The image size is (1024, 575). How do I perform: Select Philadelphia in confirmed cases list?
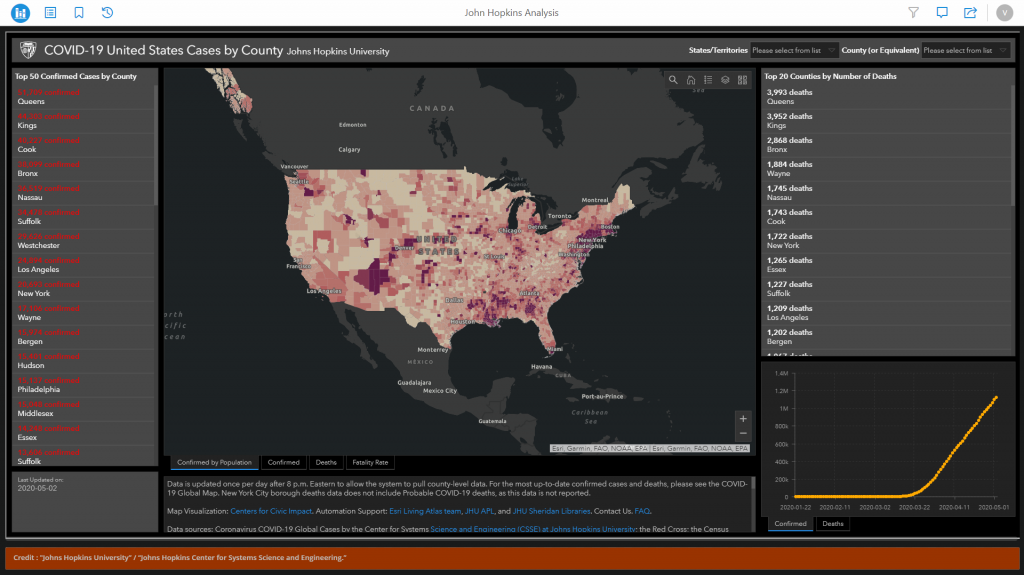point(84,385)
